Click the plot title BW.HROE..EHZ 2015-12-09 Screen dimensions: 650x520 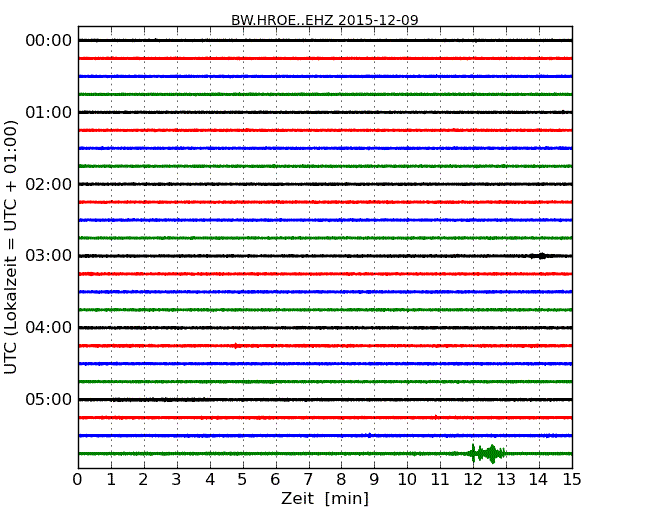[x=325, y=20]
